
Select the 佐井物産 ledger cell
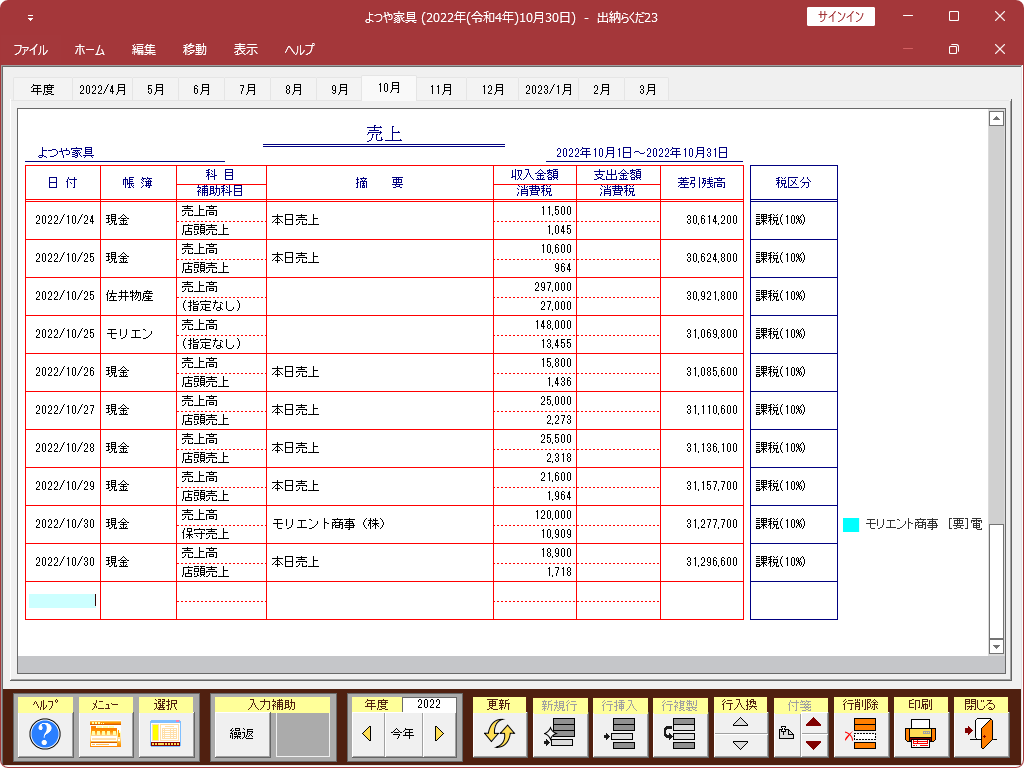click(x=138, y=296)
